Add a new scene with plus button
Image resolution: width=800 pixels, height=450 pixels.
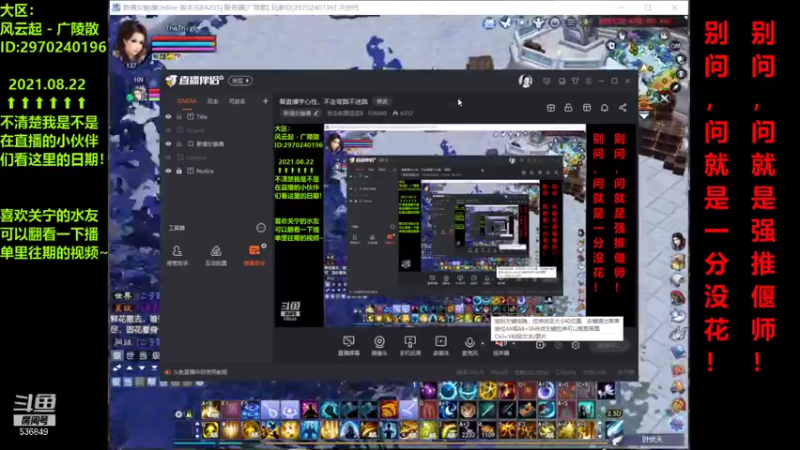[265, 101]
